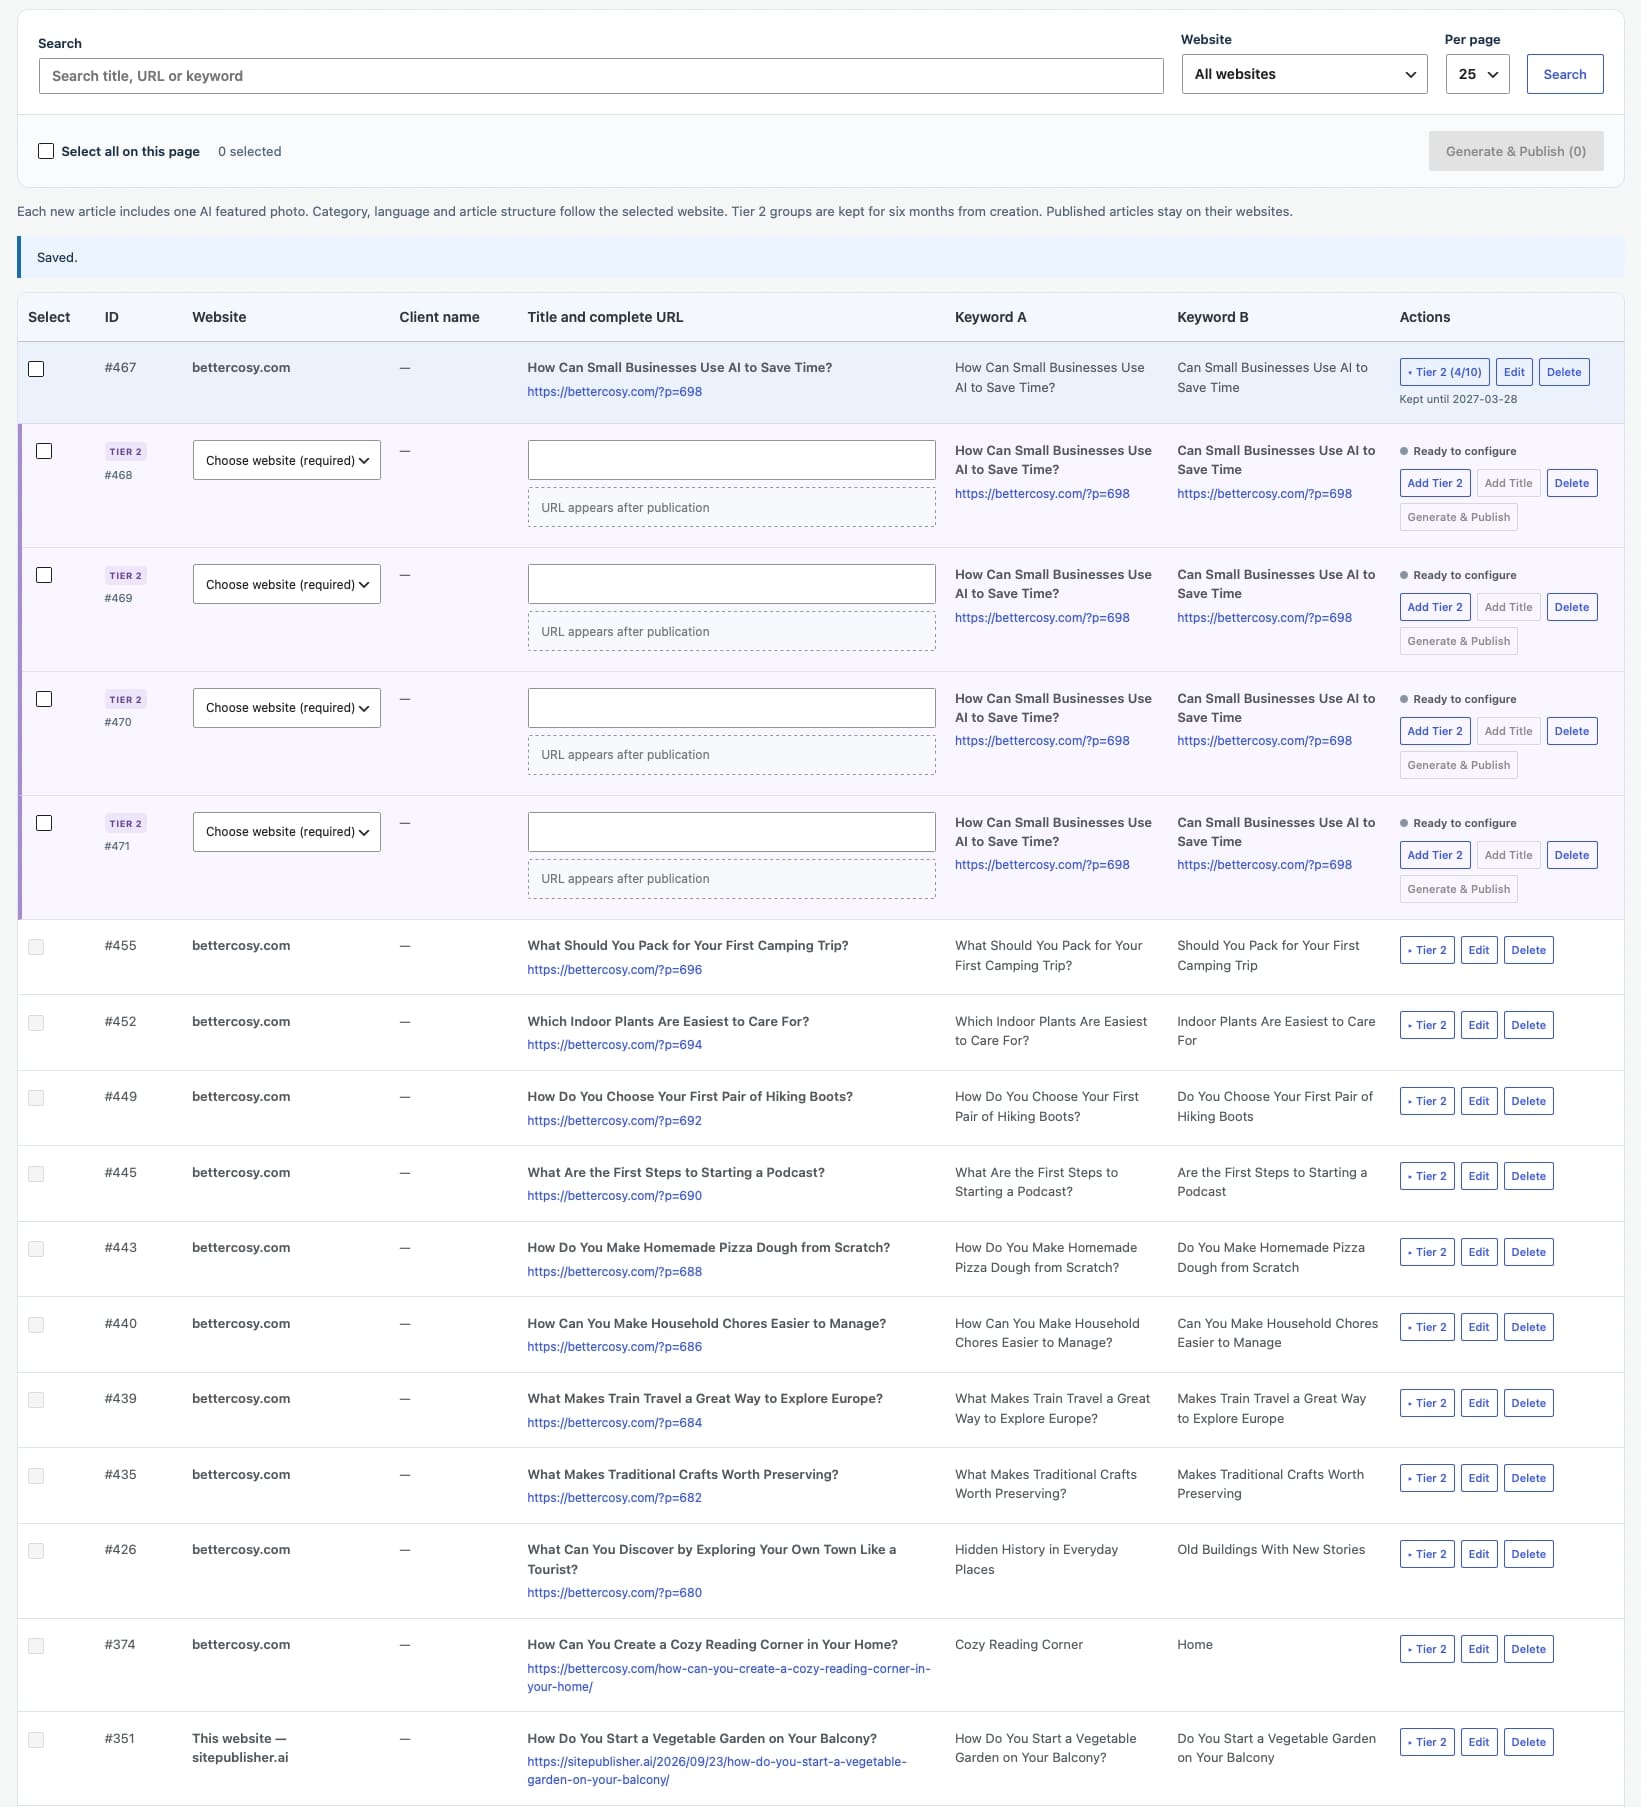Expand Tier 2 for the vegetable garden article #351
Image resolution: width=1641 pixels, height=1807 pixels.
pyautogui.click(x=1427, y=1742)
